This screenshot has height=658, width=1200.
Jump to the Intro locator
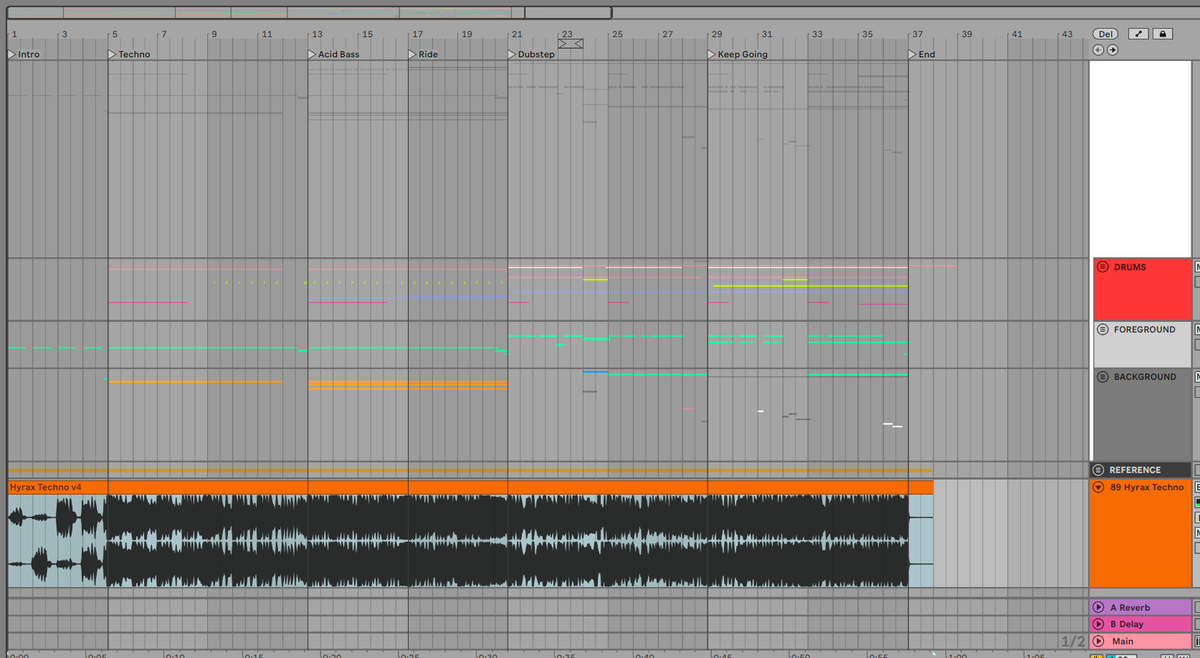24,54
